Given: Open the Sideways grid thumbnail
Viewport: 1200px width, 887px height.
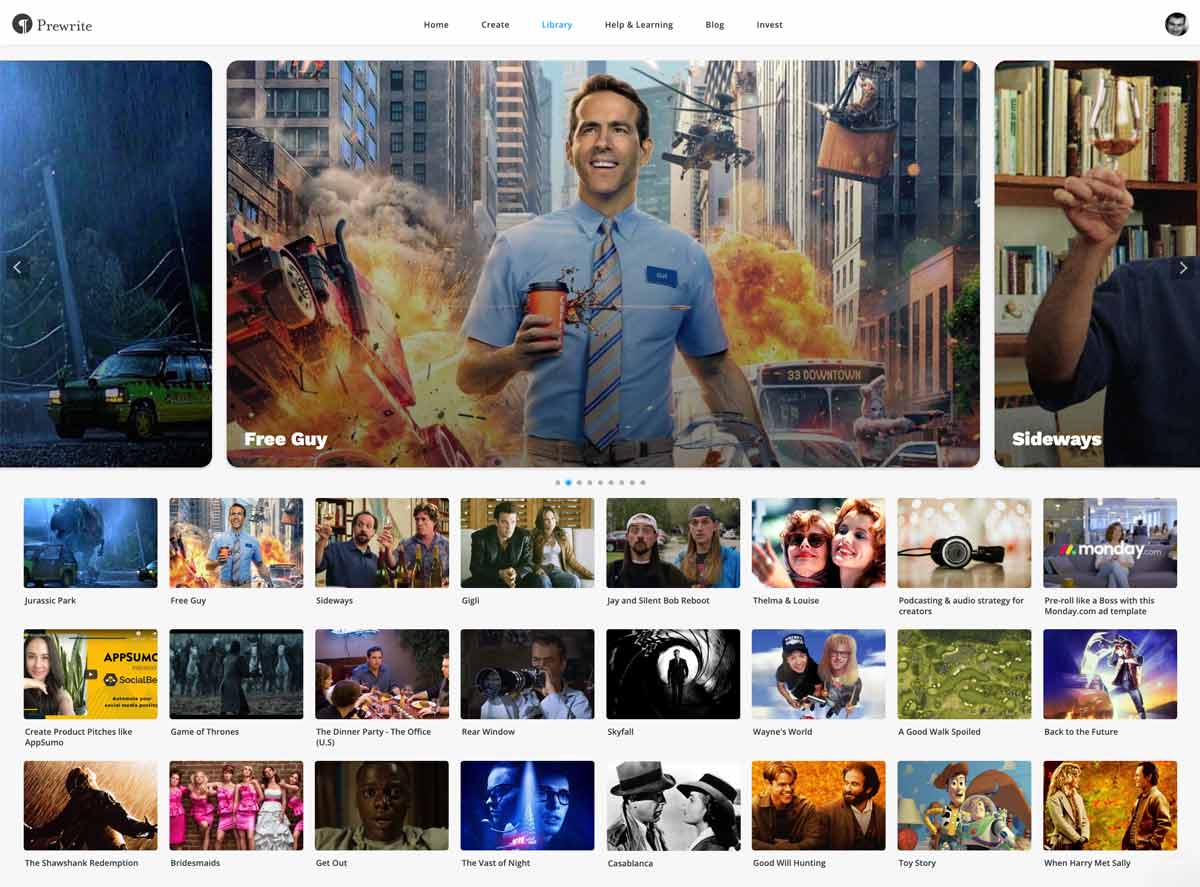Looking at the screenshot, I should tap(382, 543).
